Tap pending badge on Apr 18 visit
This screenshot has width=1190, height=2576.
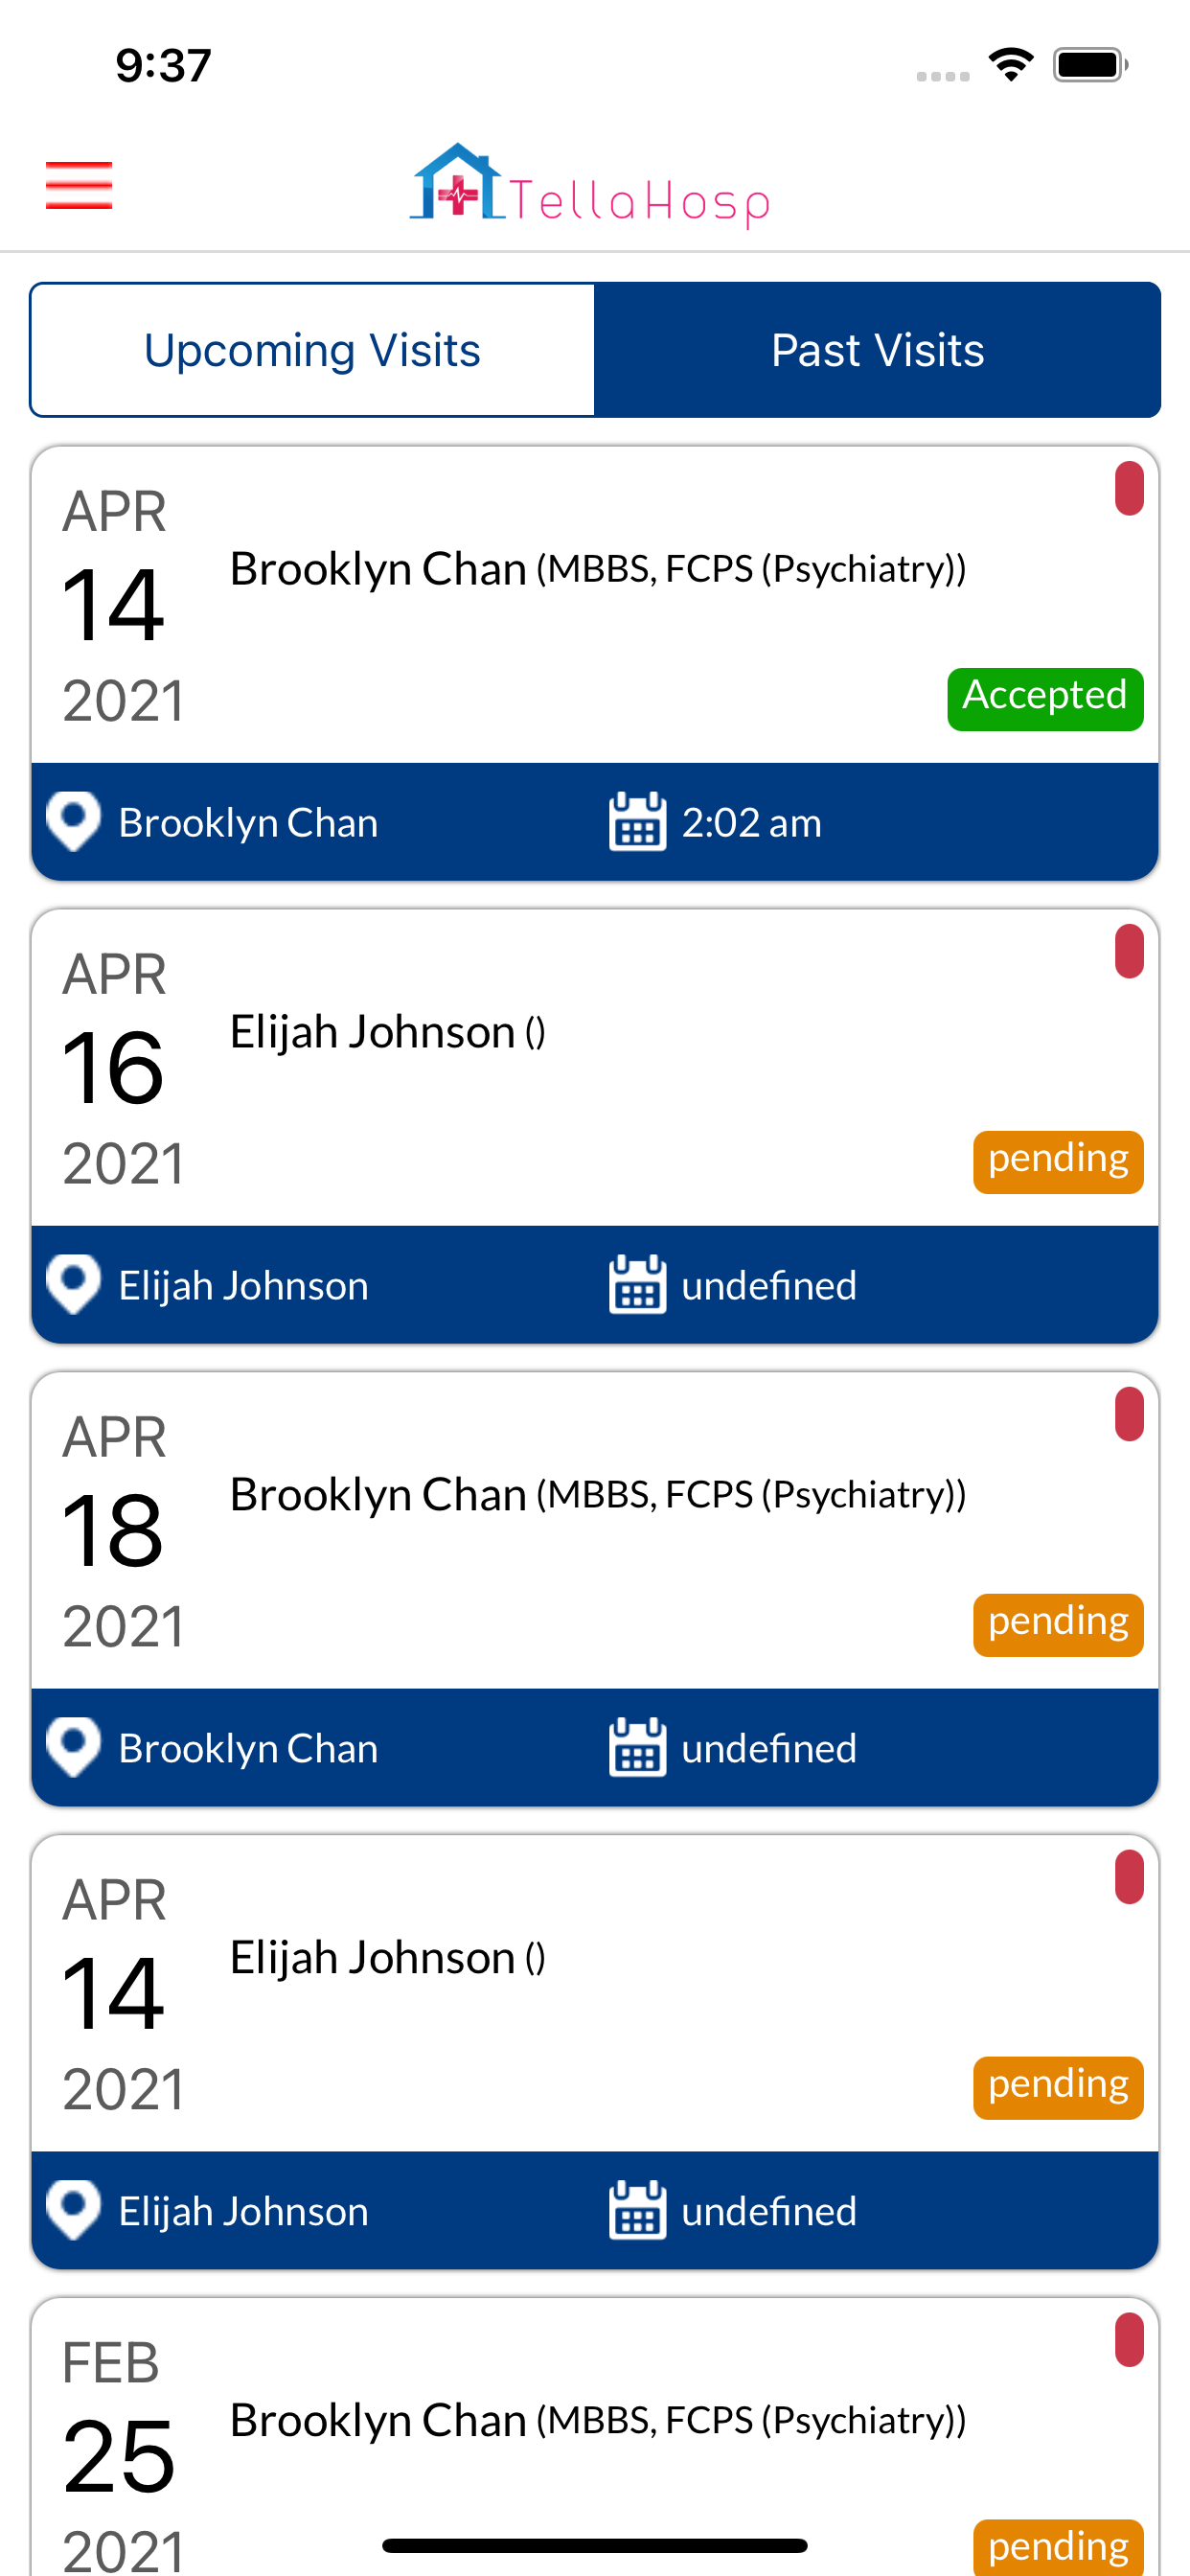(1057, 1624)
